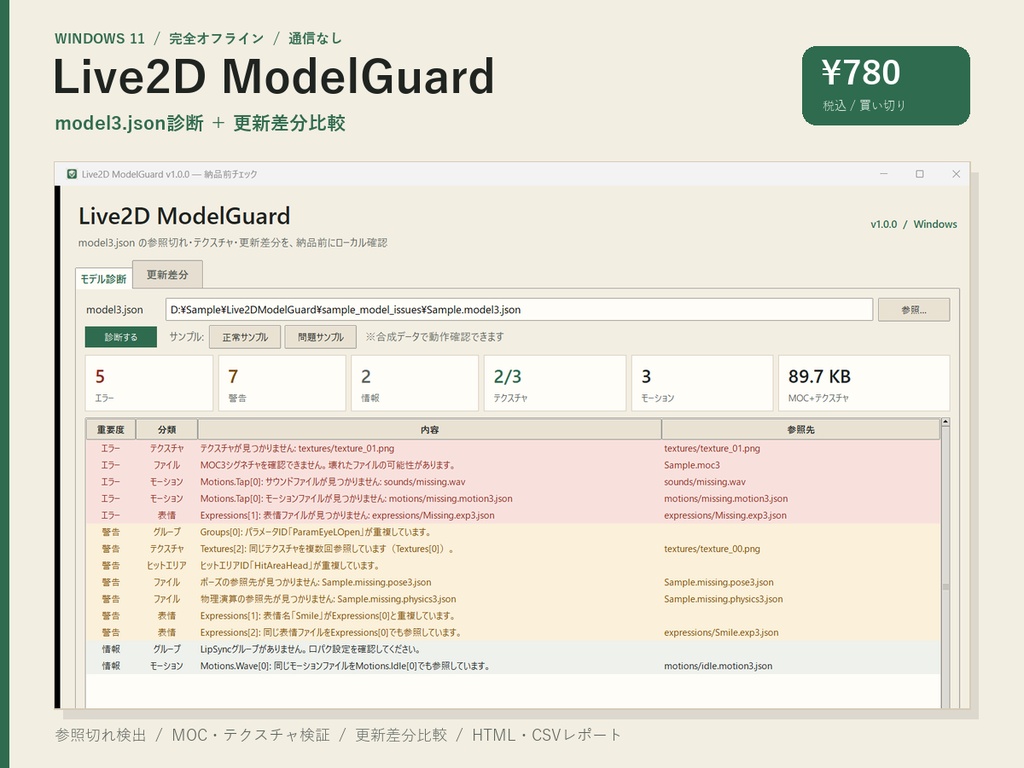Select the Expressions[1] 表情ファイルが見つかりません row
The width and height of the screenshot is (1024, 768).
coord(513,515)
